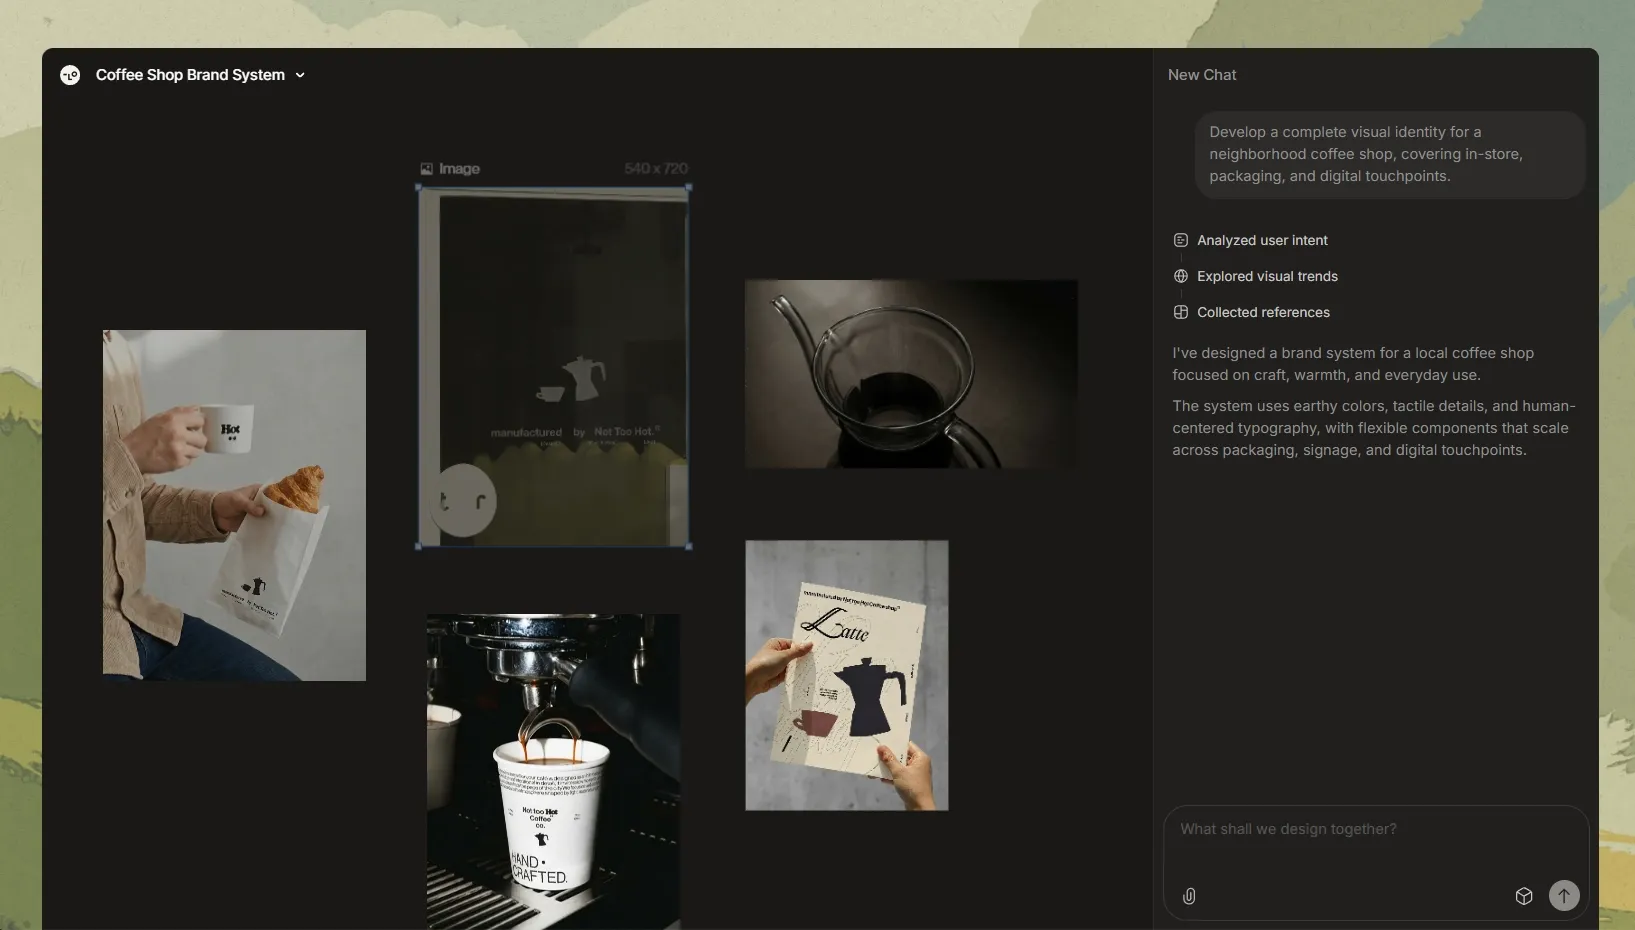Expand the Analyzed user intent step
Viewport: 1635px width, 930px height.
pyautogui.click(x=1262, y=240)
